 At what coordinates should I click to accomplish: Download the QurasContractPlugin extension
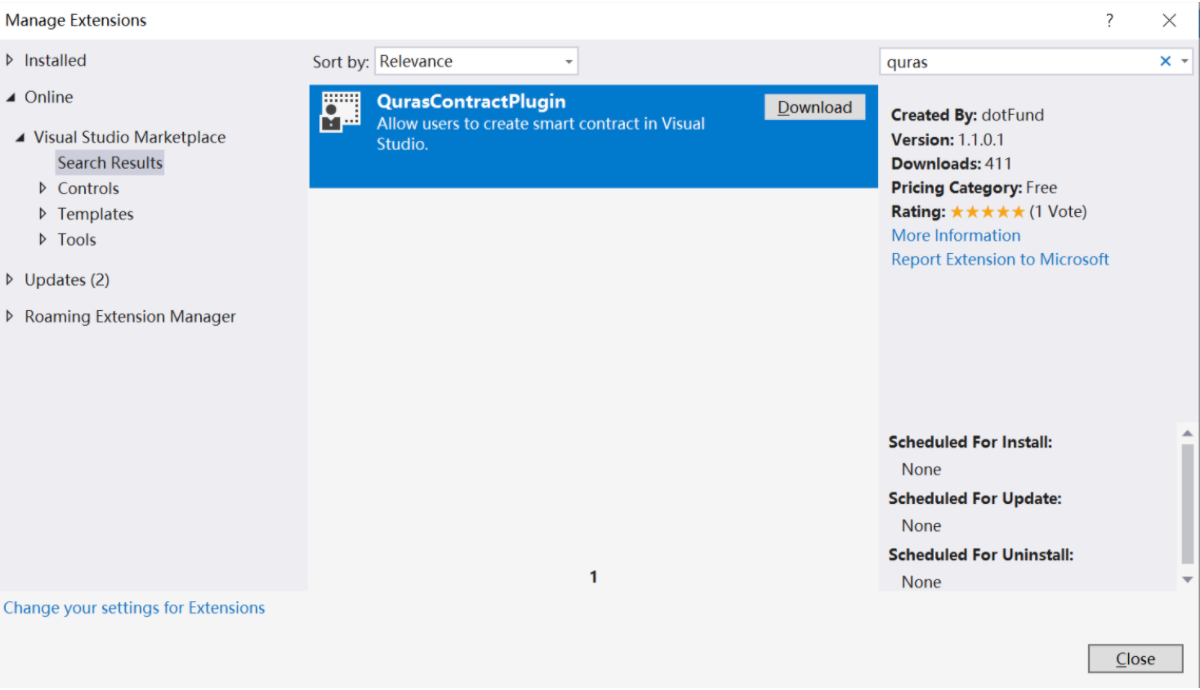pos(814,108)
